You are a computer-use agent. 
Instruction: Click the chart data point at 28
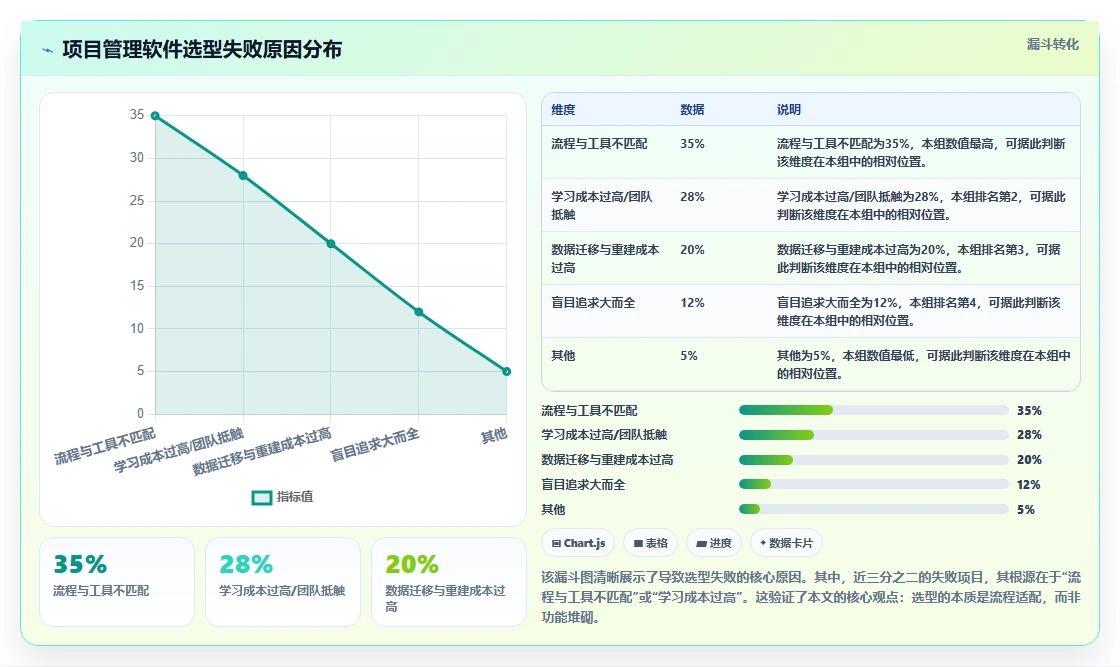(x=243, y=176)
